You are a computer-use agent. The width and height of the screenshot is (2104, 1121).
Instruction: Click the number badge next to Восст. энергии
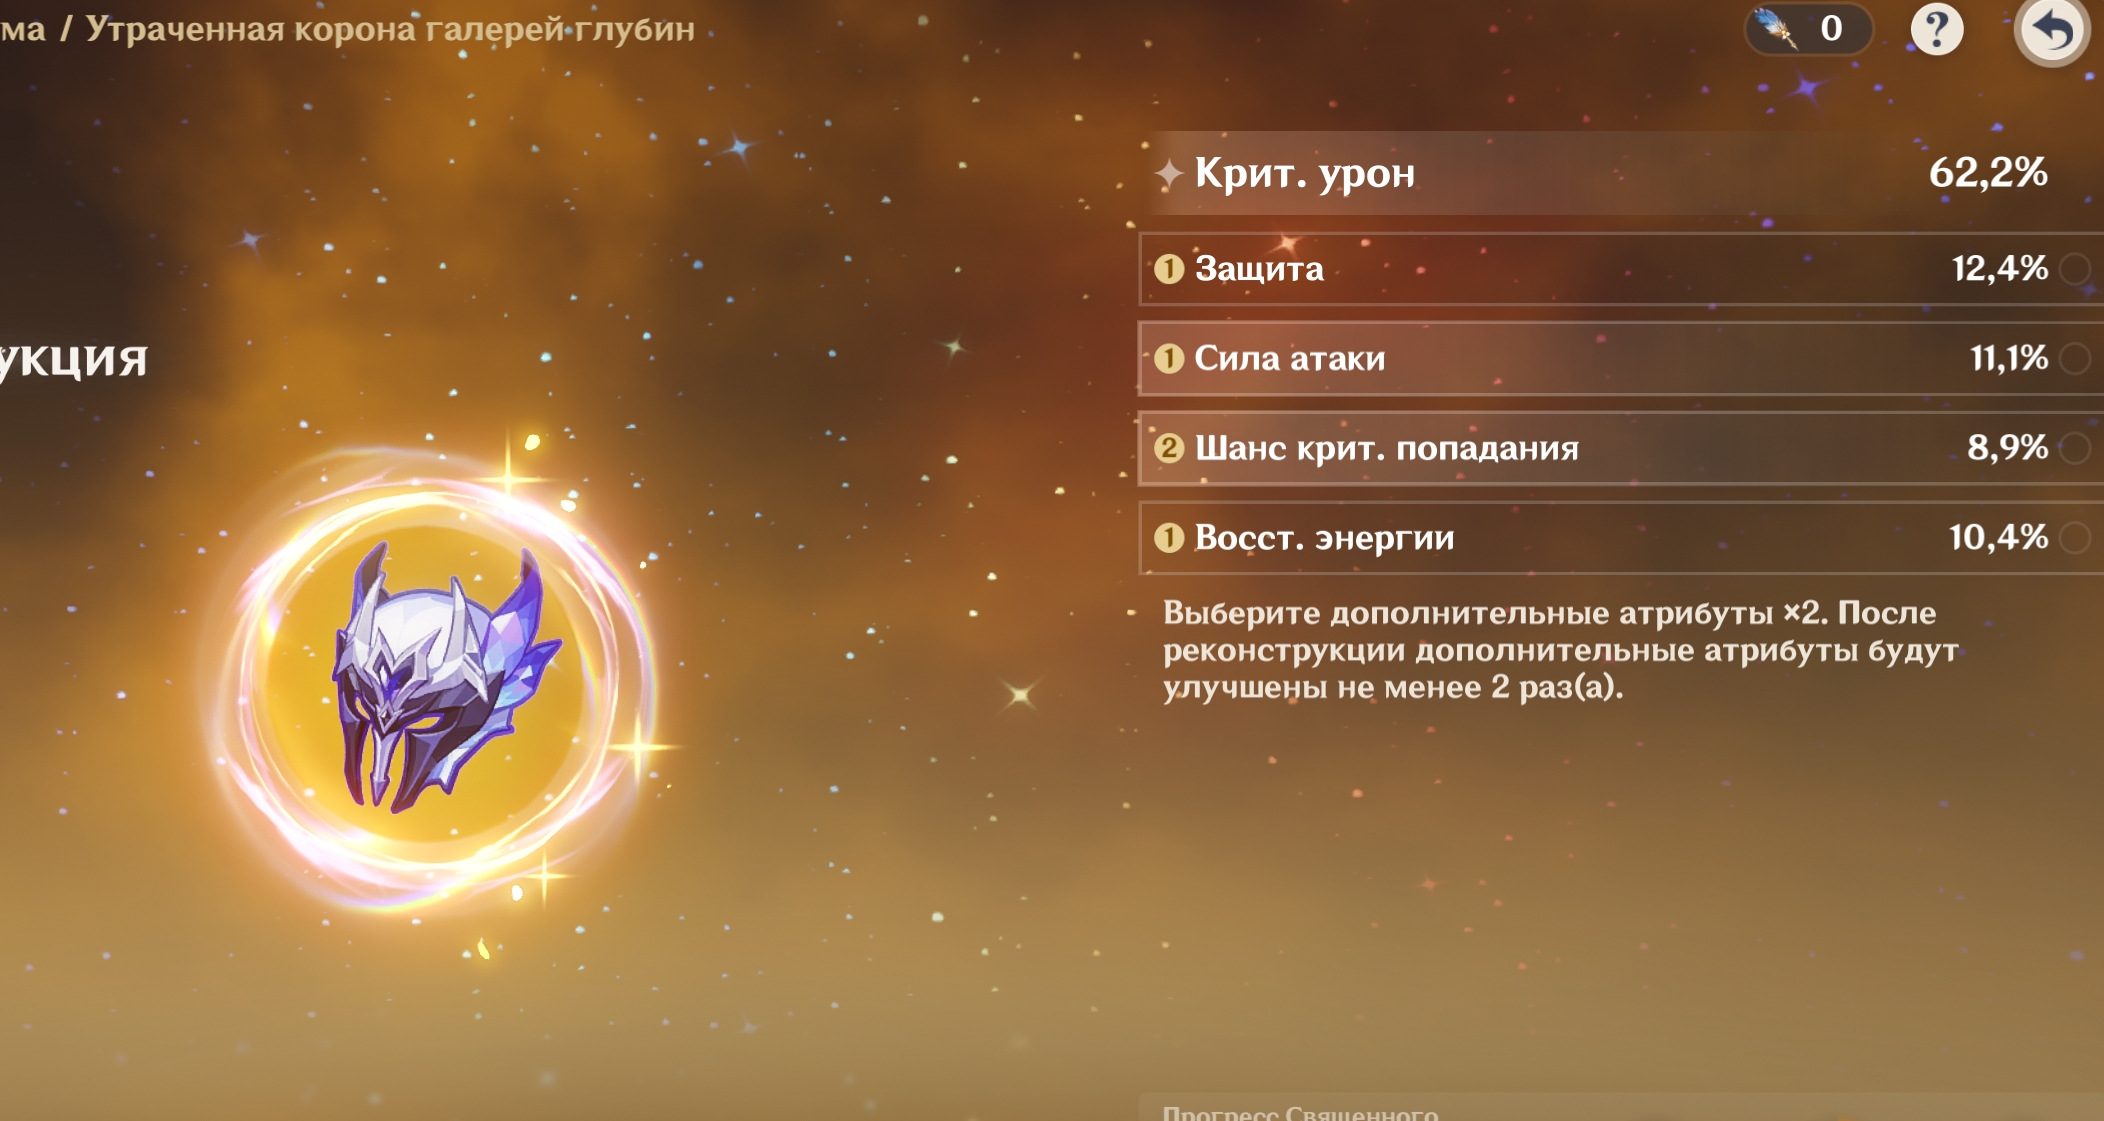click(x=1168, y=538)
